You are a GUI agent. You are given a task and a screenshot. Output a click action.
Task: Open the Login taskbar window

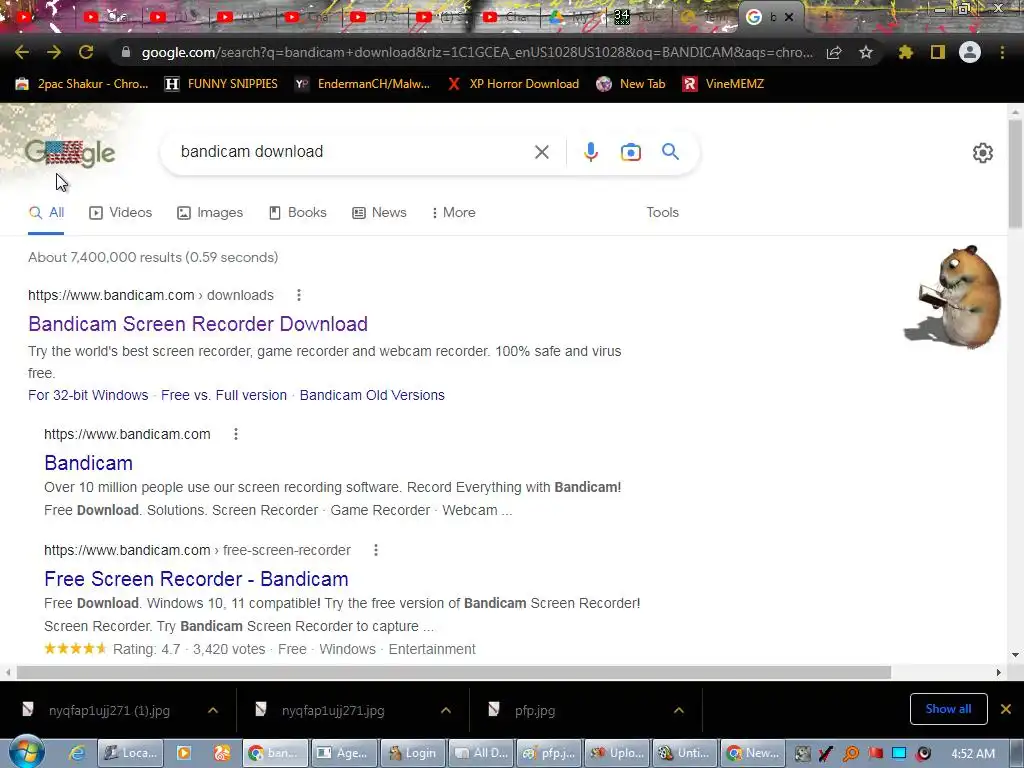click(x=414, y=753)
